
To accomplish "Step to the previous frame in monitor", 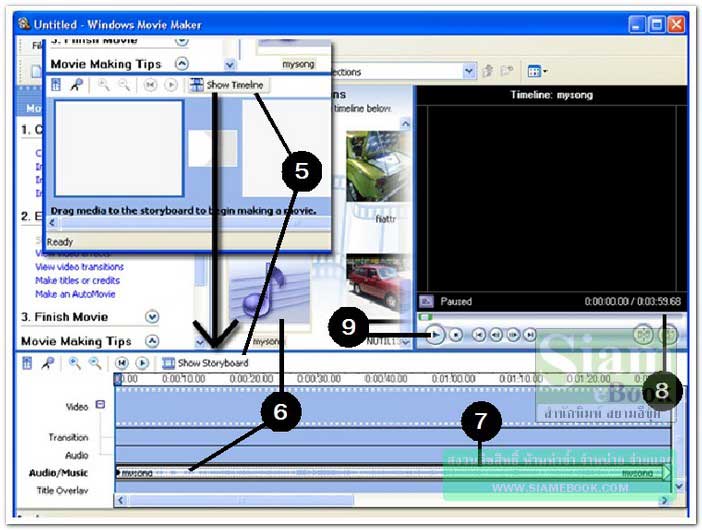I will tap(496, 335).
